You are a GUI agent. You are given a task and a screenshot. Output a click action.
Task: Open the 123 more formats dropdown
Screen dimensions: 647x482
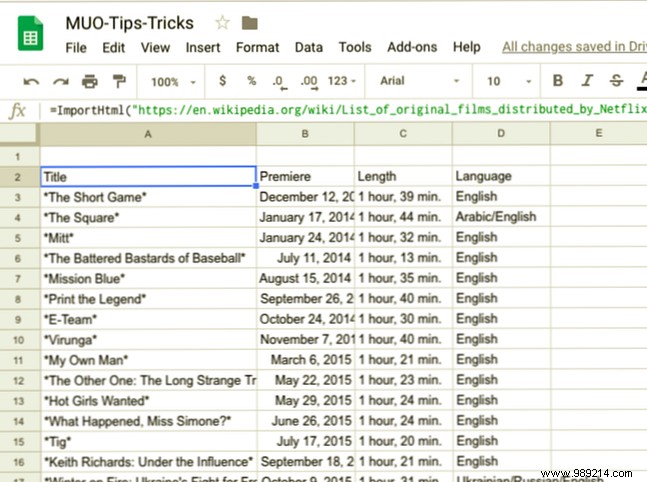341,81
